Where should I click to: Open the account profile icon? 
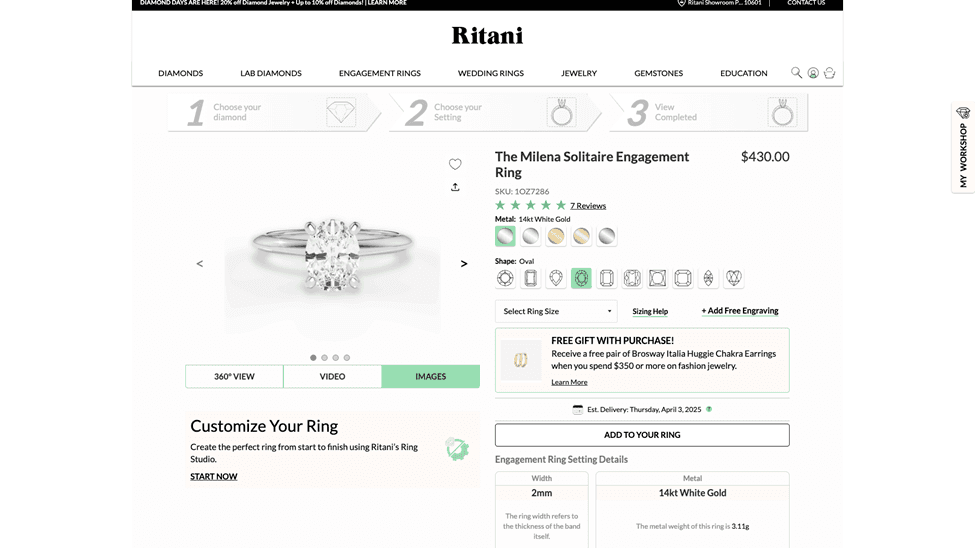(813, 73)
